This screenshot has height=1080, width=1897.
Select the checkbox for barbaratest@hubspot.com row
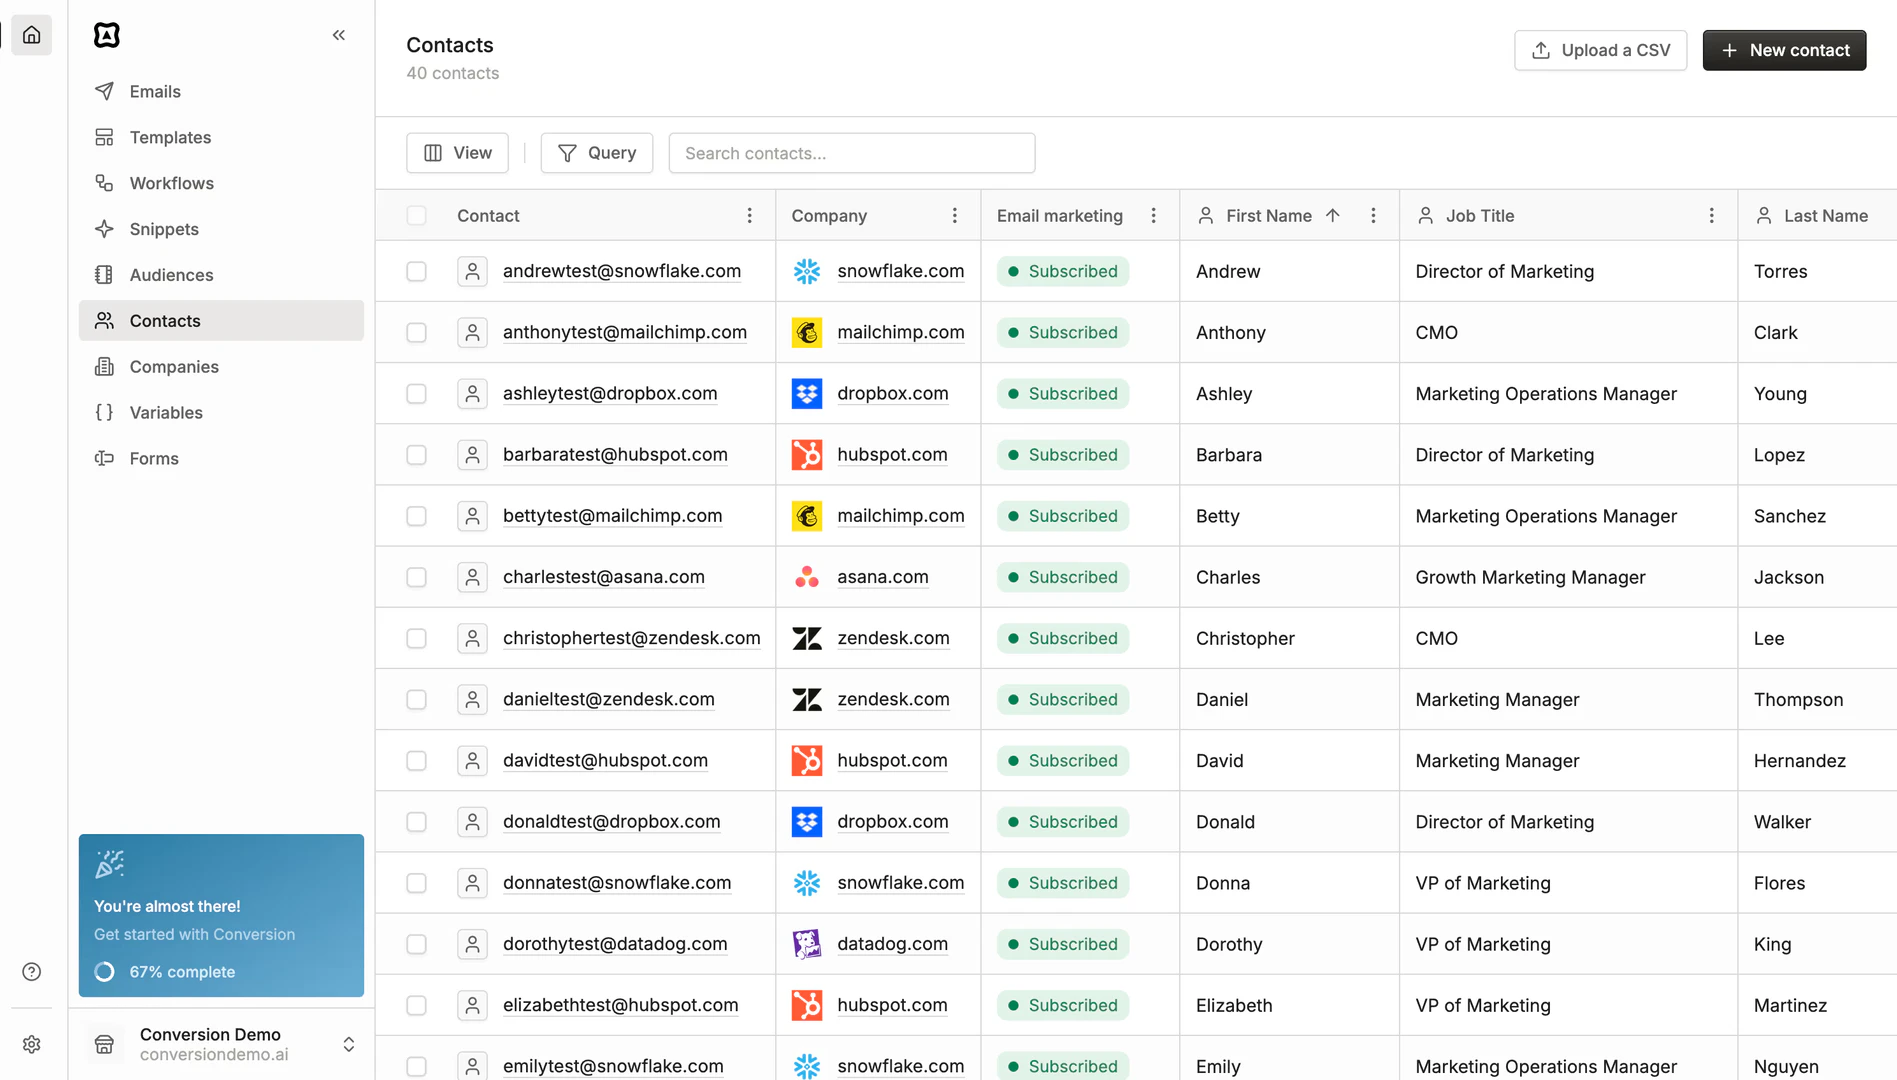coord(416,454)
